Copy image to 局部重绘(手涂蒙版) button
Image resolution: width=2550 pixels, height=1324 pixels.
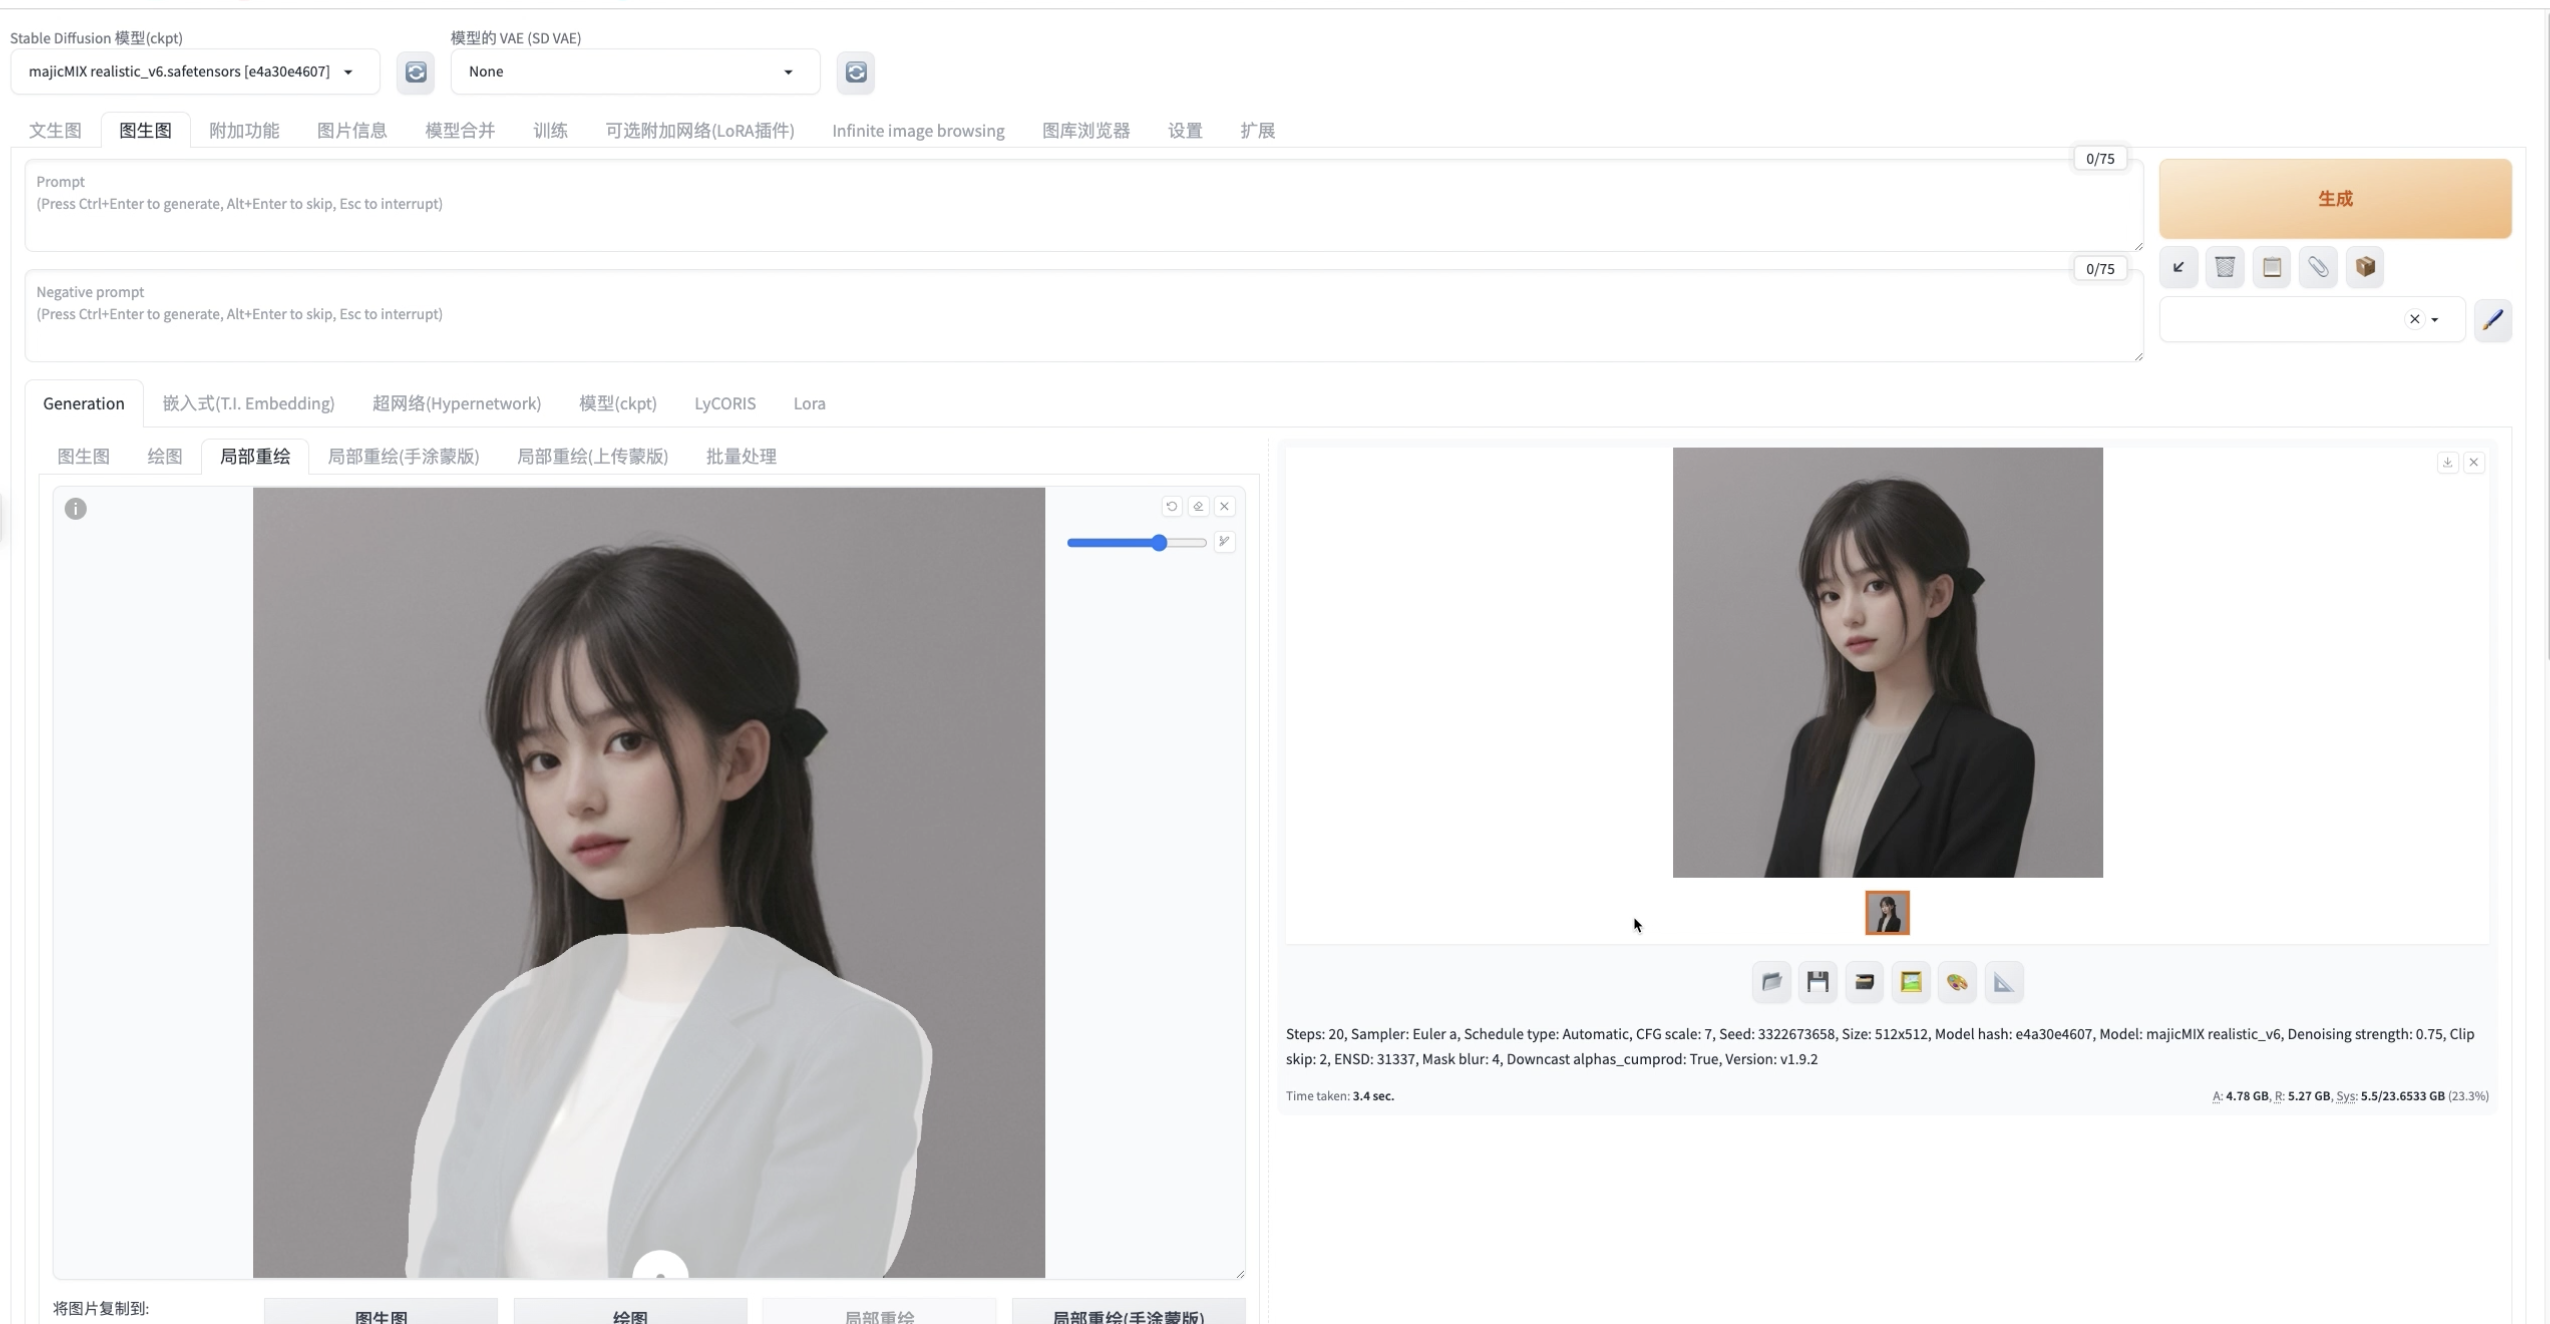tap(1128, 1312)
